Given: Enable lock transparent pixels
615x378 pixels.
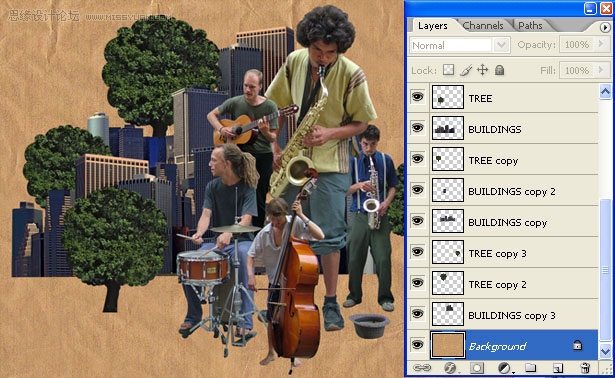Looking at the screenshot, I should (448, 70).
